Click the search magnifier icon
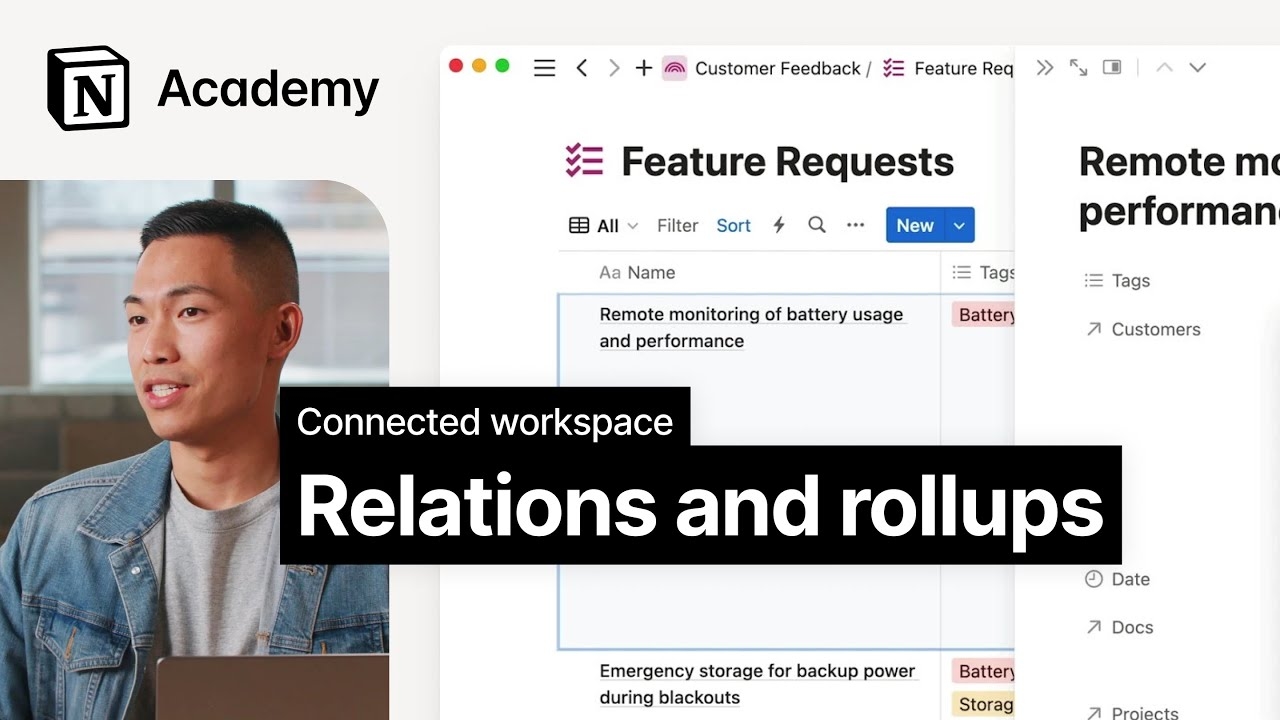The image size is (1280, 720). pos(817,225)
